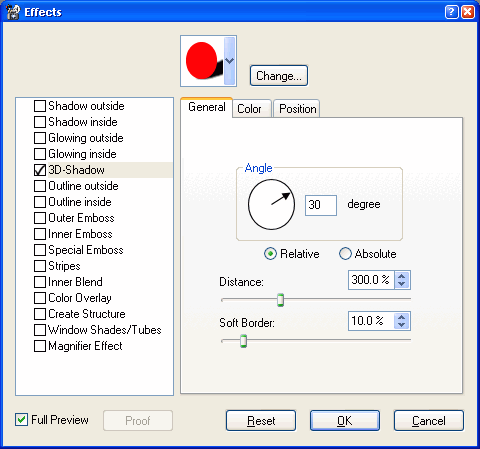Click the Soft Border slider handle
The height and width of the screenshot is (449, 480).
pyautogui.click(x=244, y=341)
